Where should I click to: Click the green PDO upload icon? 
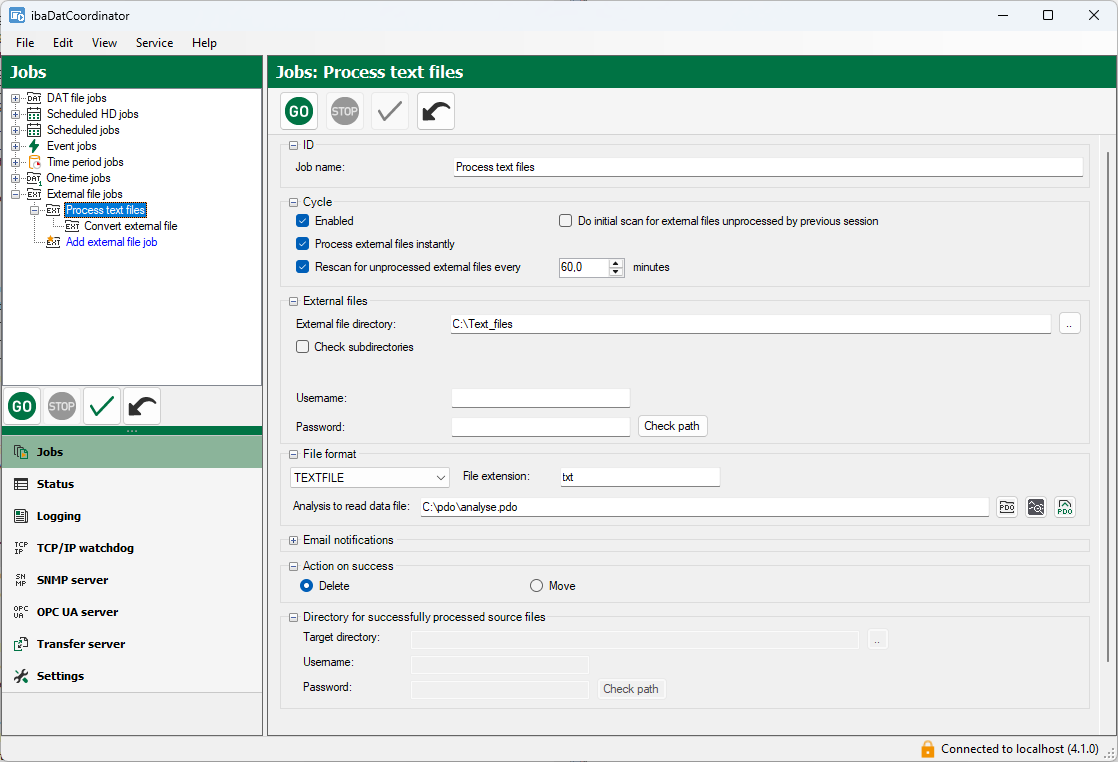(1065, 507)
